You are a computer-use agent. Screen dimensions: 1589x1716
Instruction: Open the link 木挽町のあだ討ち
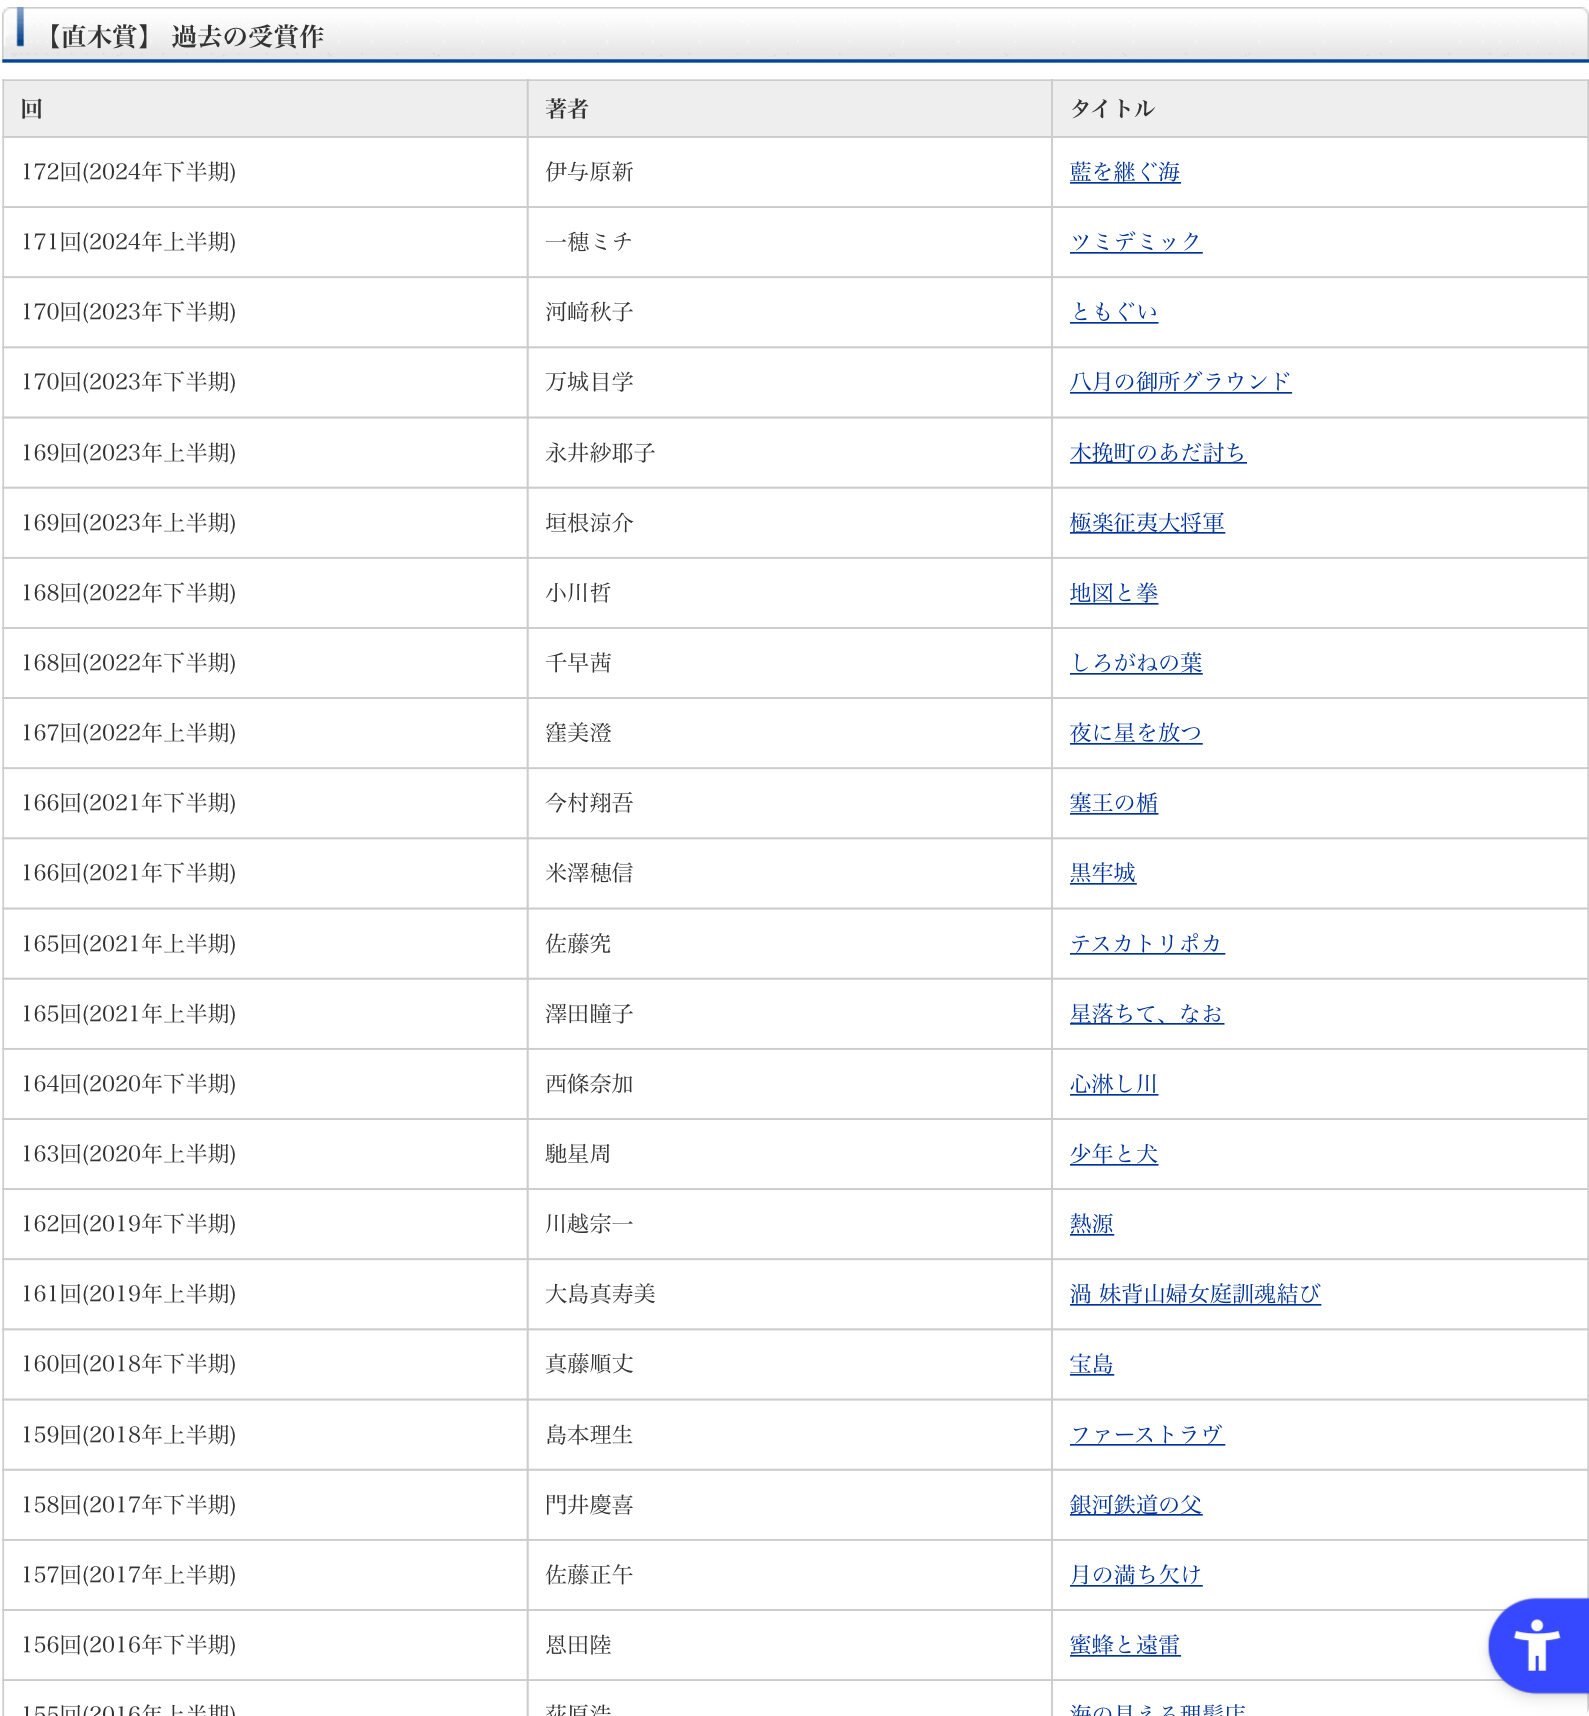pos(1158,453)
